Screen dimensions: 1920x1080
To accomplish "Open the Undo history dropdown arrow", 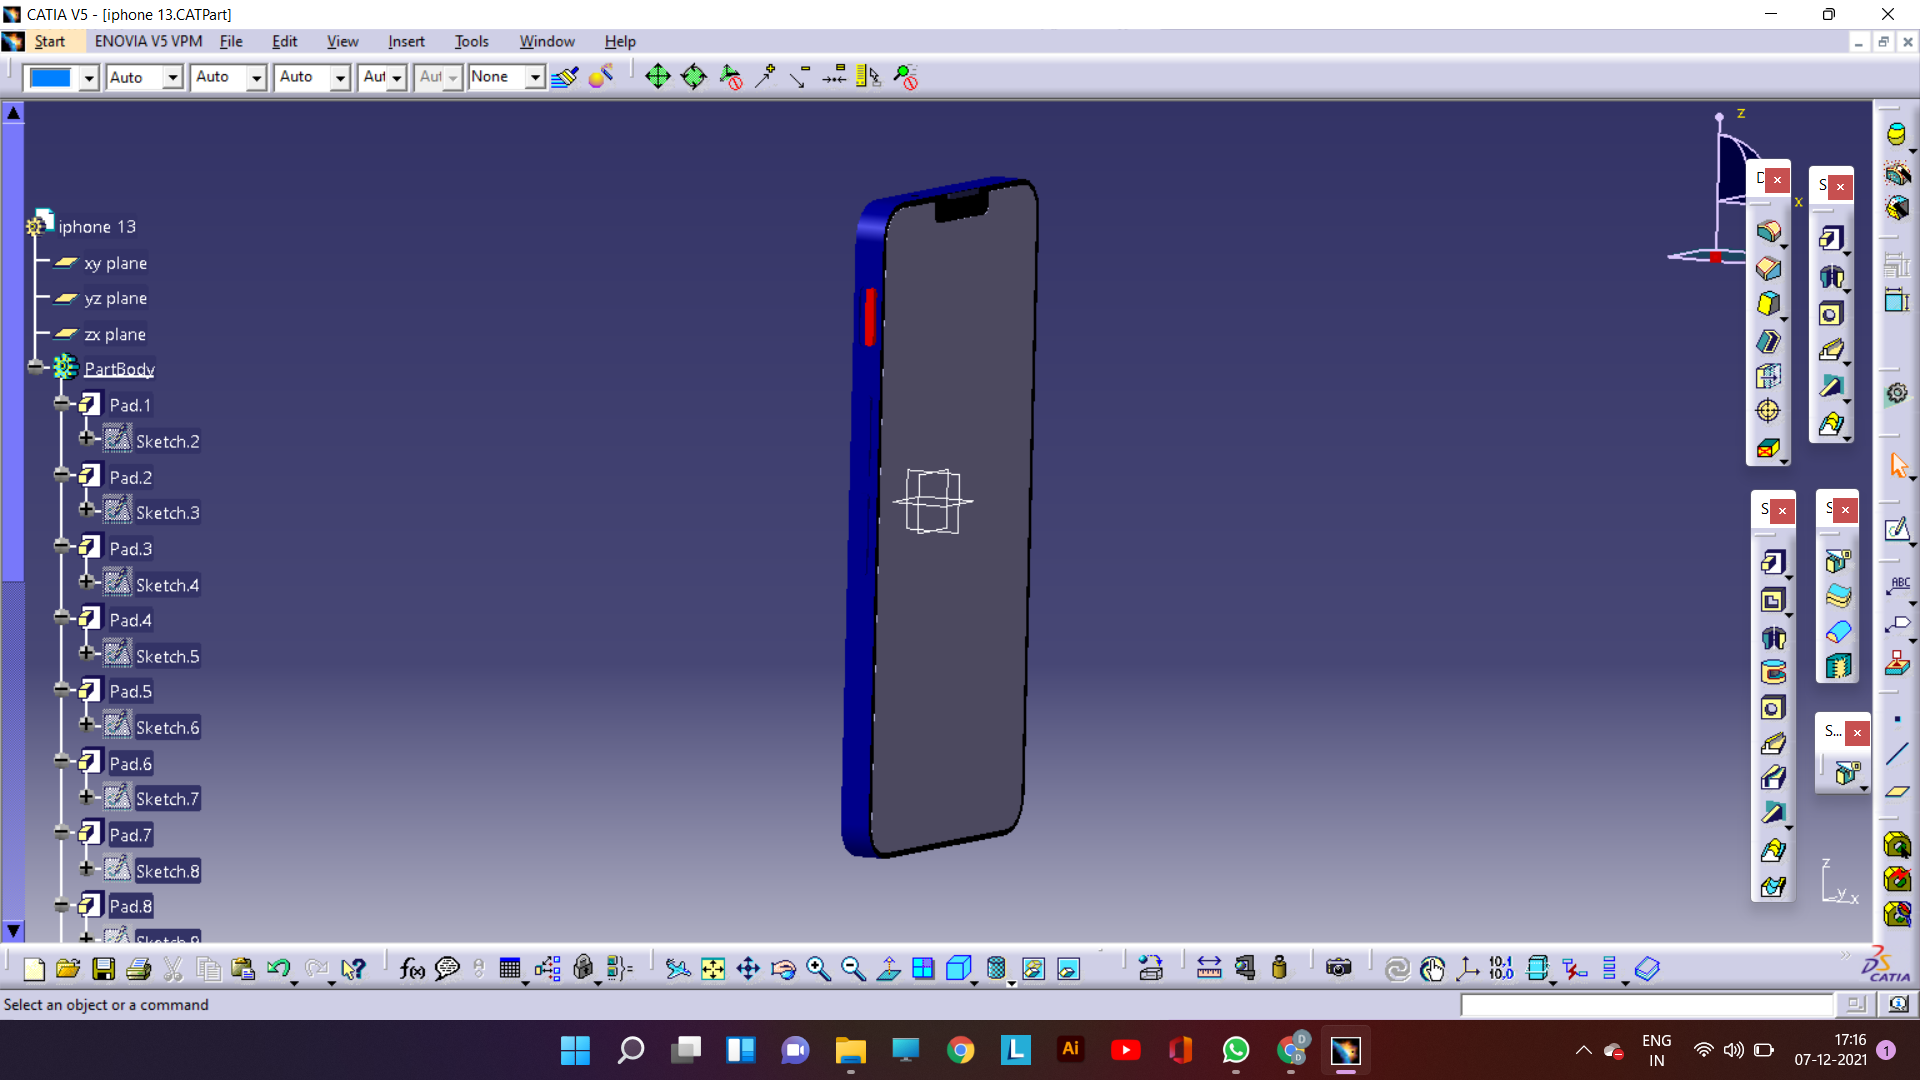I will [294, 983].
